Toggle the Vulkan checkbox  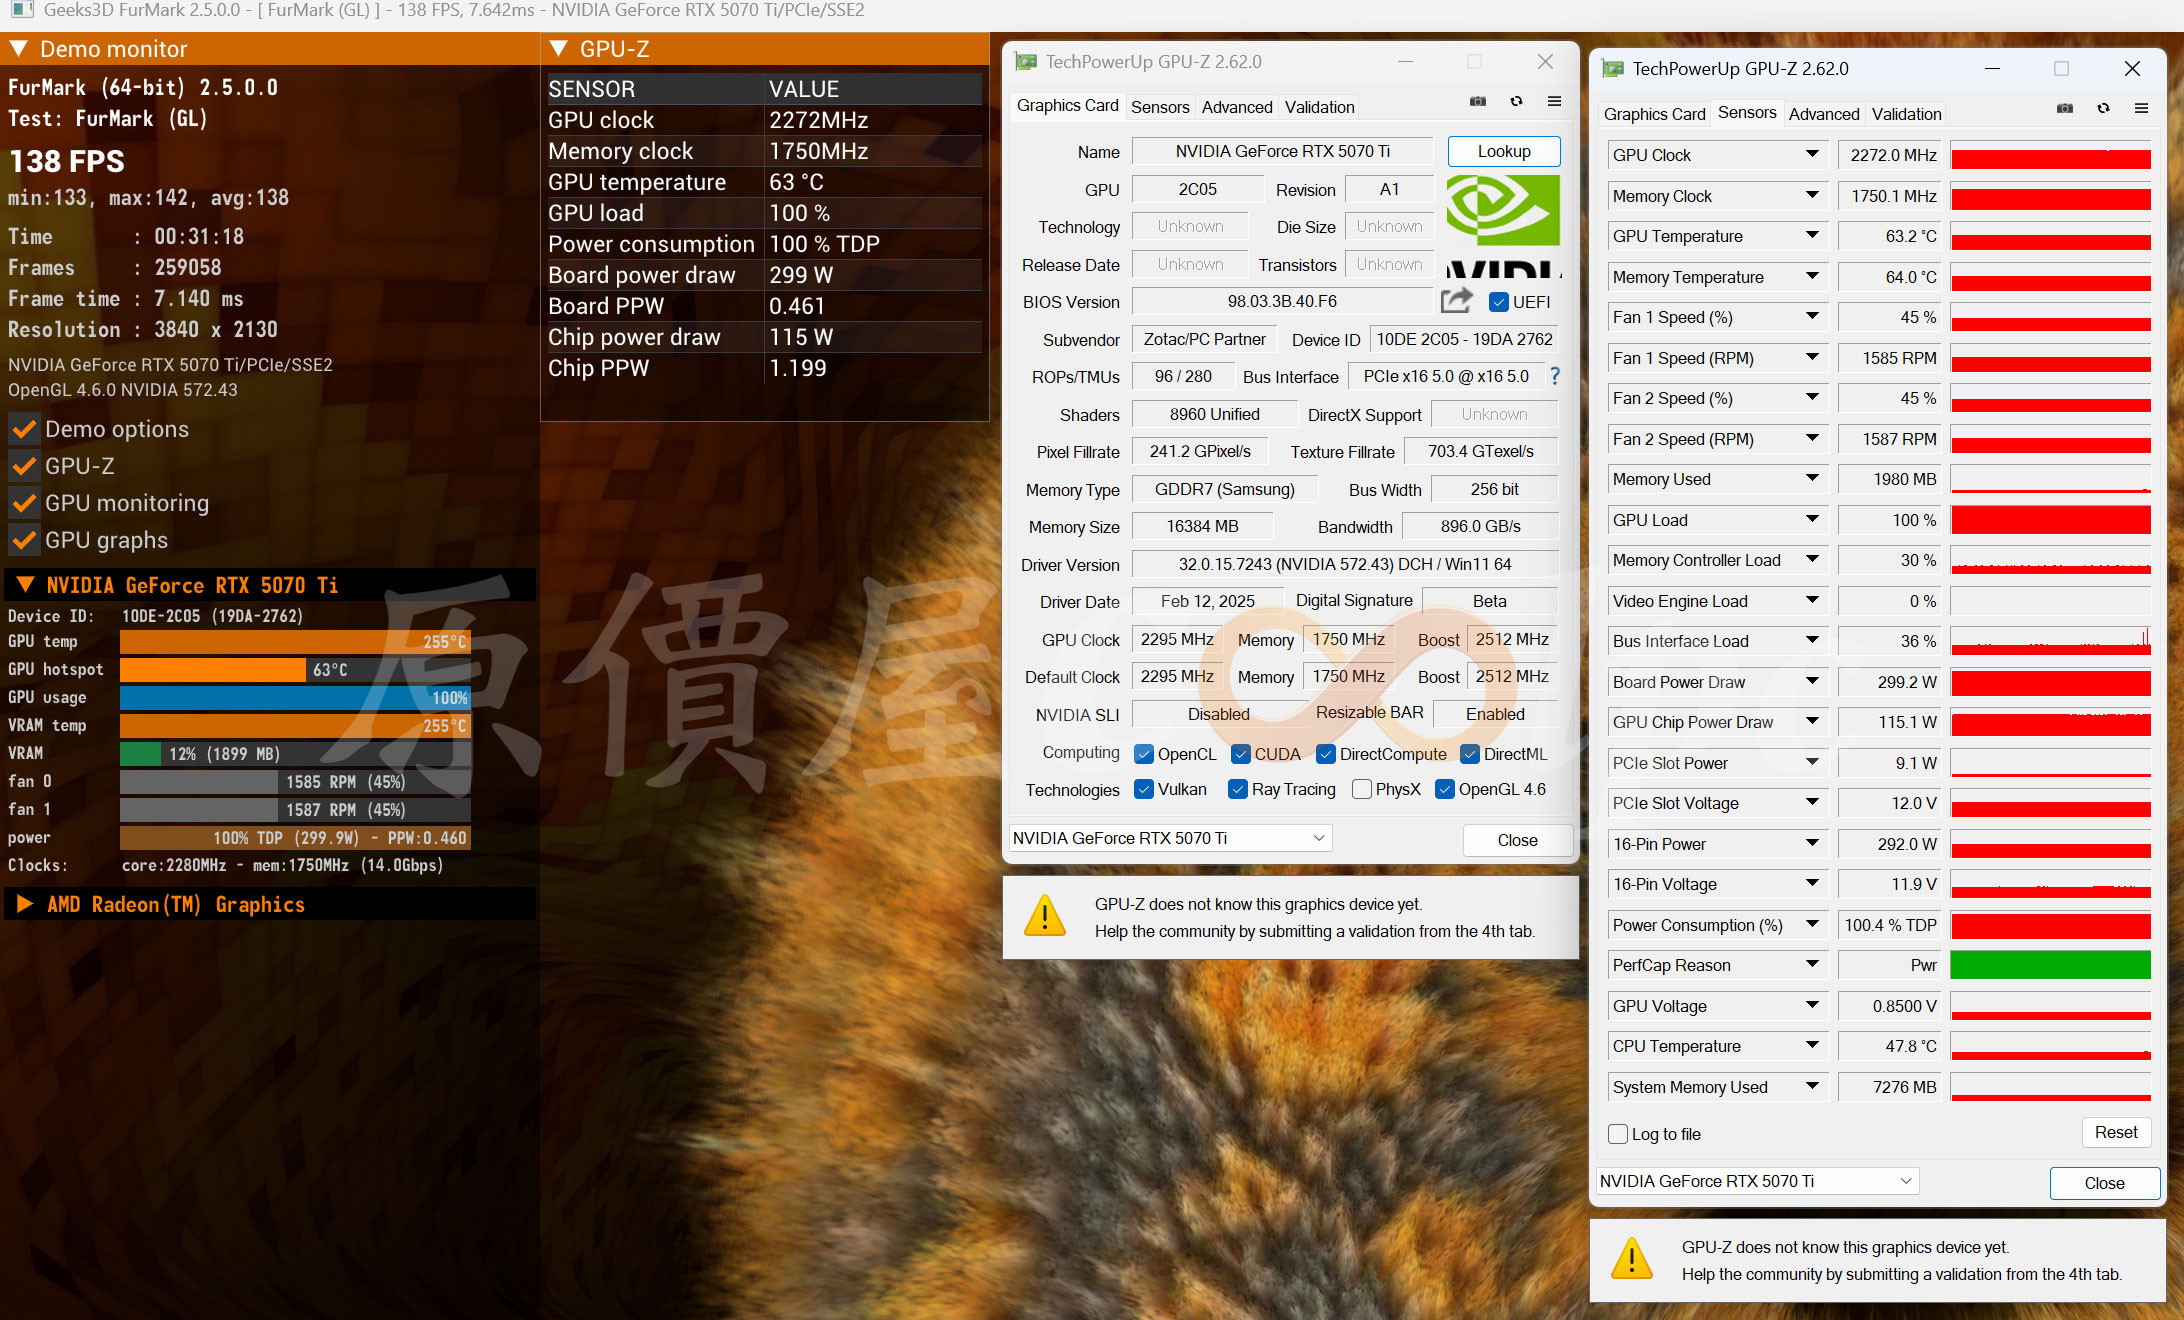pos(1144,789)
